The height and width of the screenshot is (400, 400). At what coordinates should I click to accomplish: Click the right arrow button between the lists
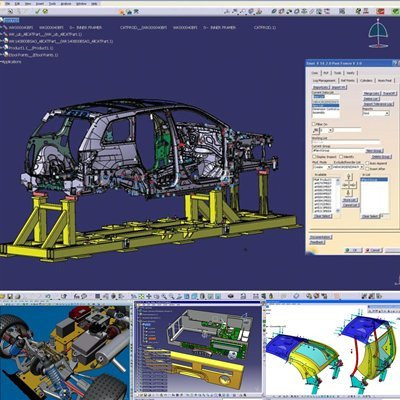tap(352, 185)
